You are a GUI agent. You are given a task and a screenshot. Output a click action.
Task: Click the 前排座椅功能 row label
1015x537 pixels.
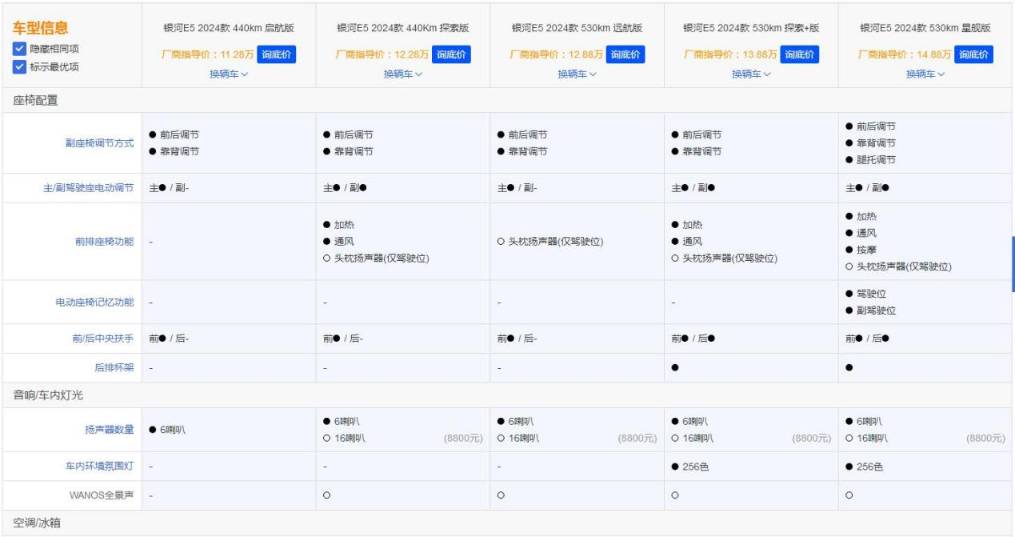[x=106, y=241]
